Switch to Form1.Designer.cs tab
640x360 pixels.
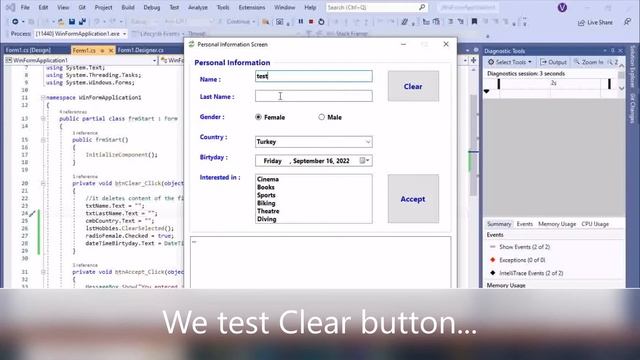pos(140,50)
